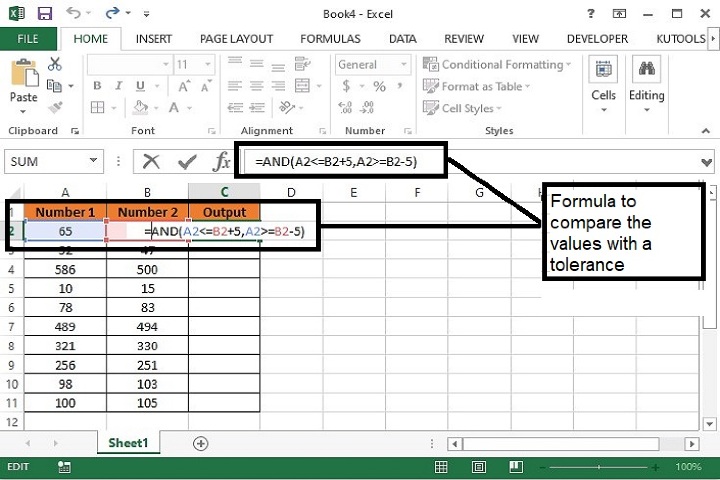Open Customize Quick Access Toolbar dropdown
The image size is (720, 480).
point(146,14)
